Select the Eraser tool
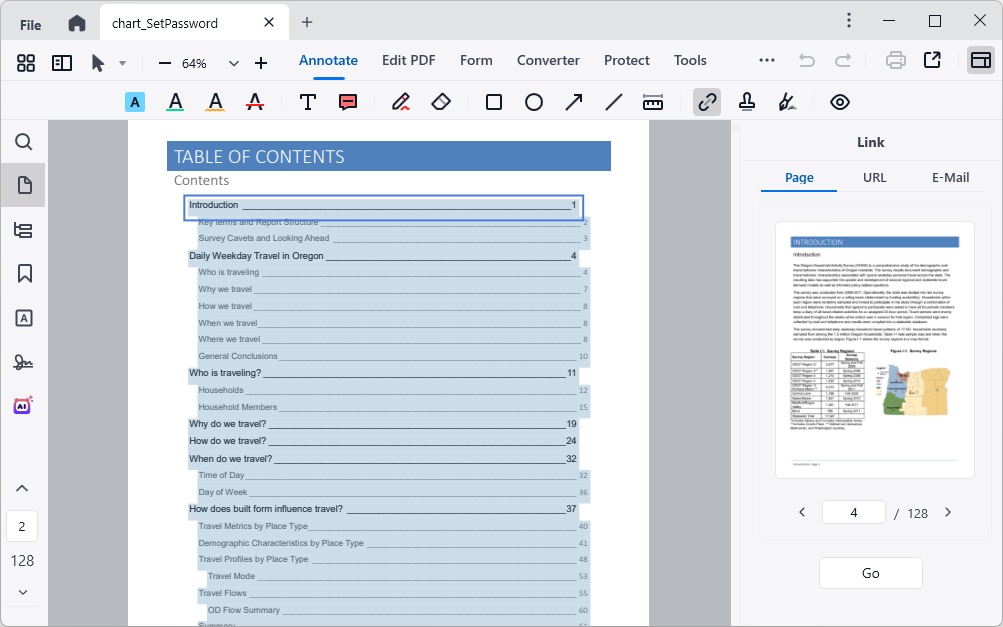The image size is (1003, 627). pos(441,101)
